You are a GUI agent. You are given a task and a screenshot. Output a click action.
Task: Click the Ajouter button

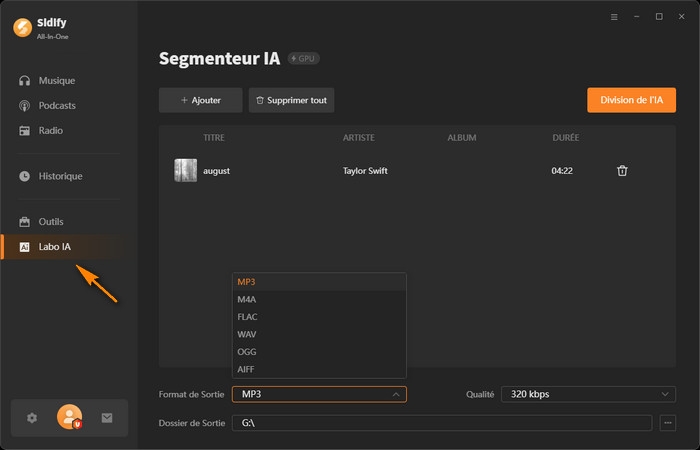(200, 100)
